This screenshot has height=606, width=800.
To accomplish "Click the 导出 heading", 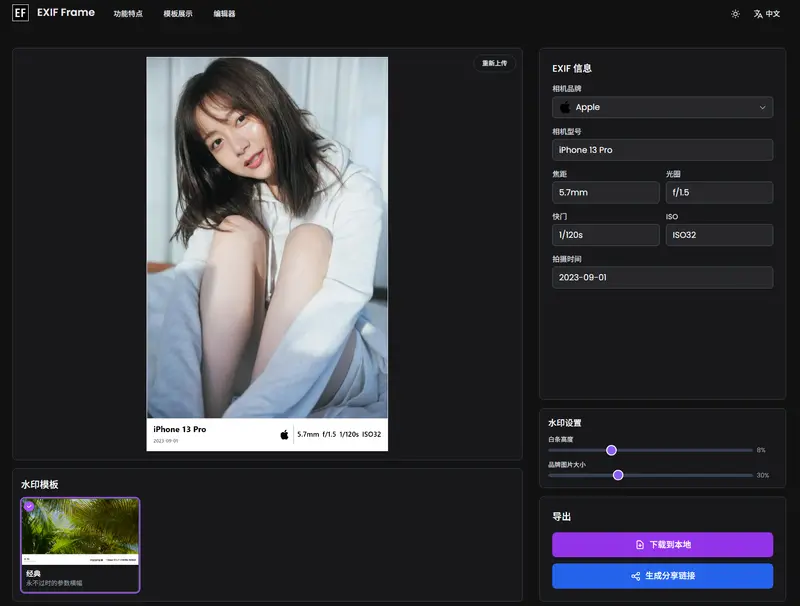I will 561,517.
